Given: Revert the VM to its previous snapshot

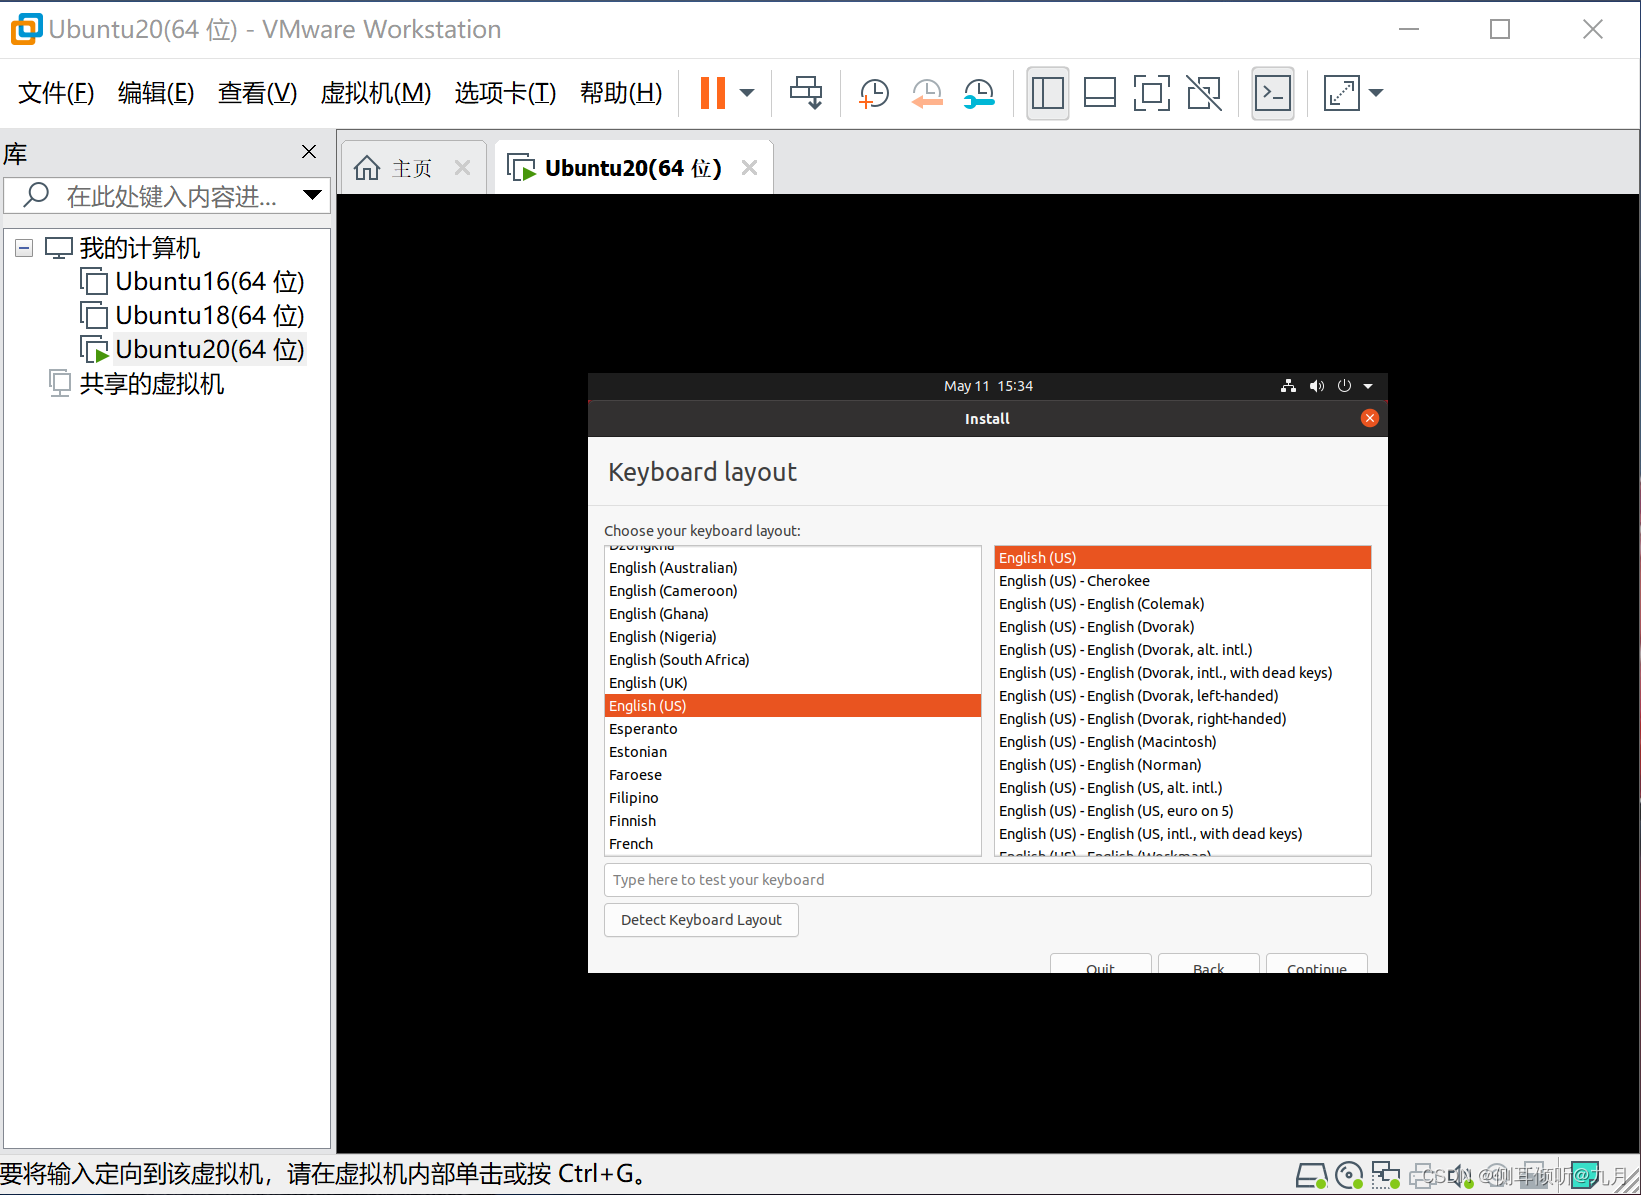Looking at the screenshot, I should 927,93.
